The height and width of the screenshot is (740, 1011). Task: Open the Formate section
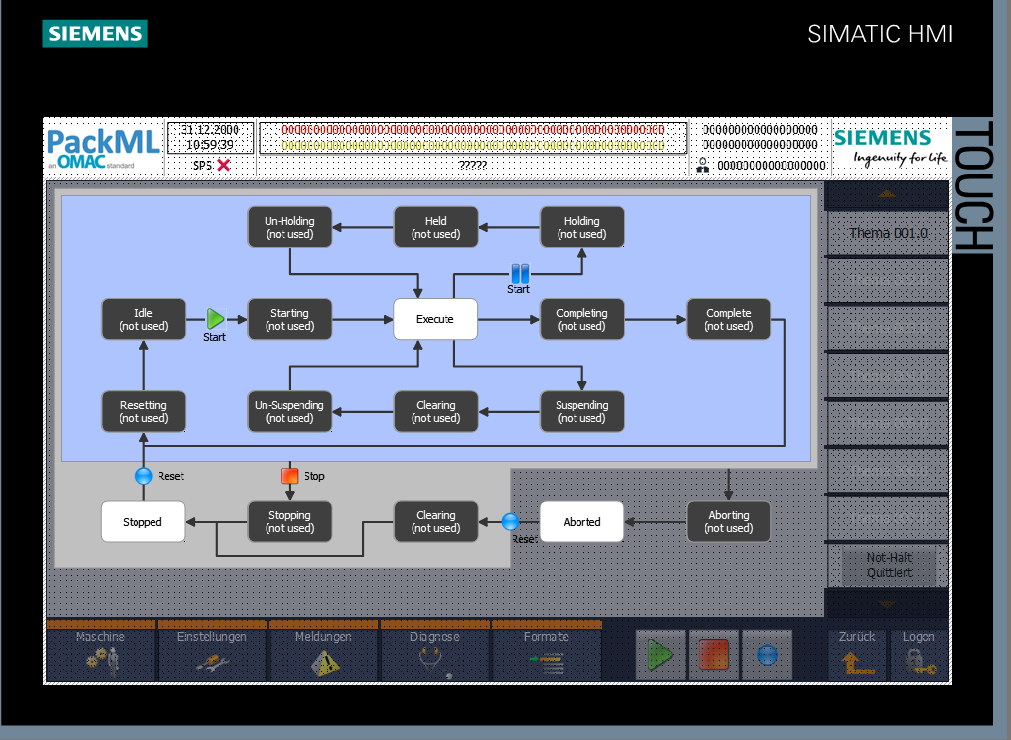click(546, 652)
